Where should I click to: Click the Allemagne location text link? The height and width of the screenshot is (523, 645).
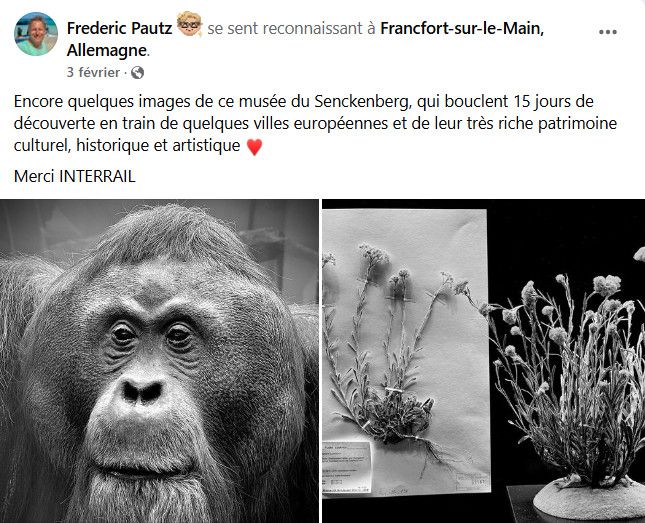[107, 50]
